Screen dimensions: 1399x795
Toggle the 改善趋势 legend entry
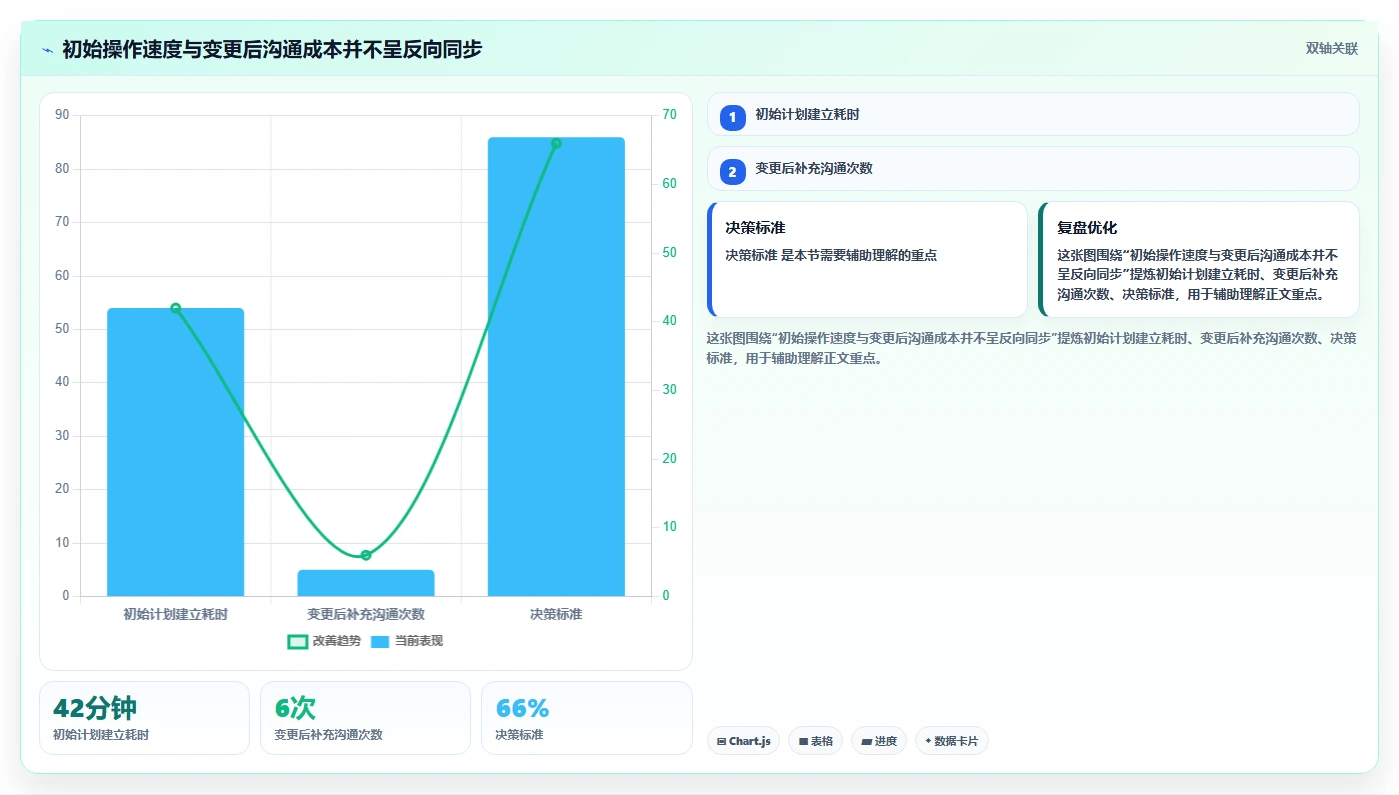pos(324,641)
